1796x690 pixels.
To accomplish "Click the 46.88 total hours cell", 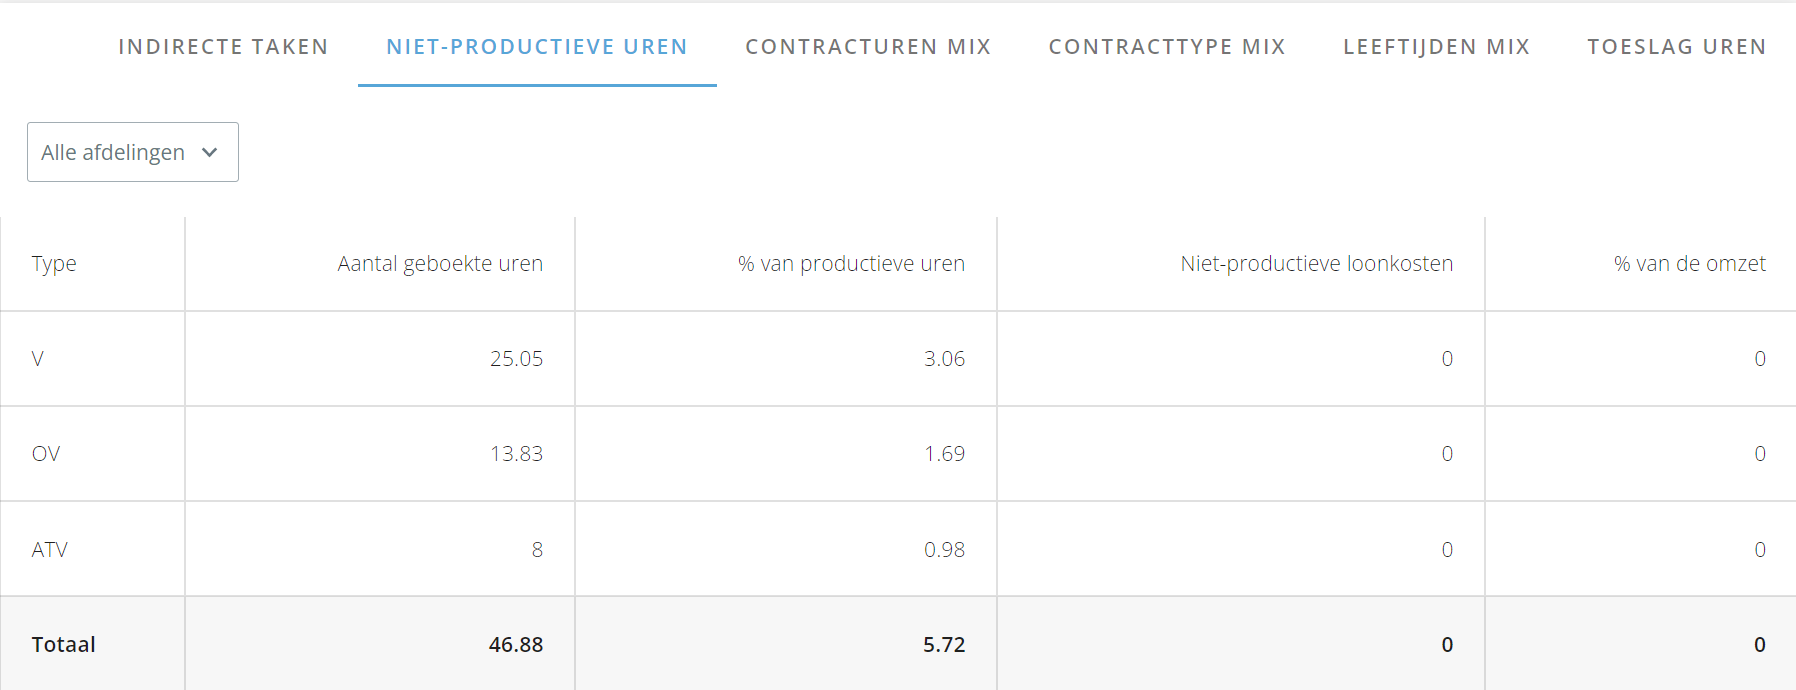I will (x=516, y=645).
